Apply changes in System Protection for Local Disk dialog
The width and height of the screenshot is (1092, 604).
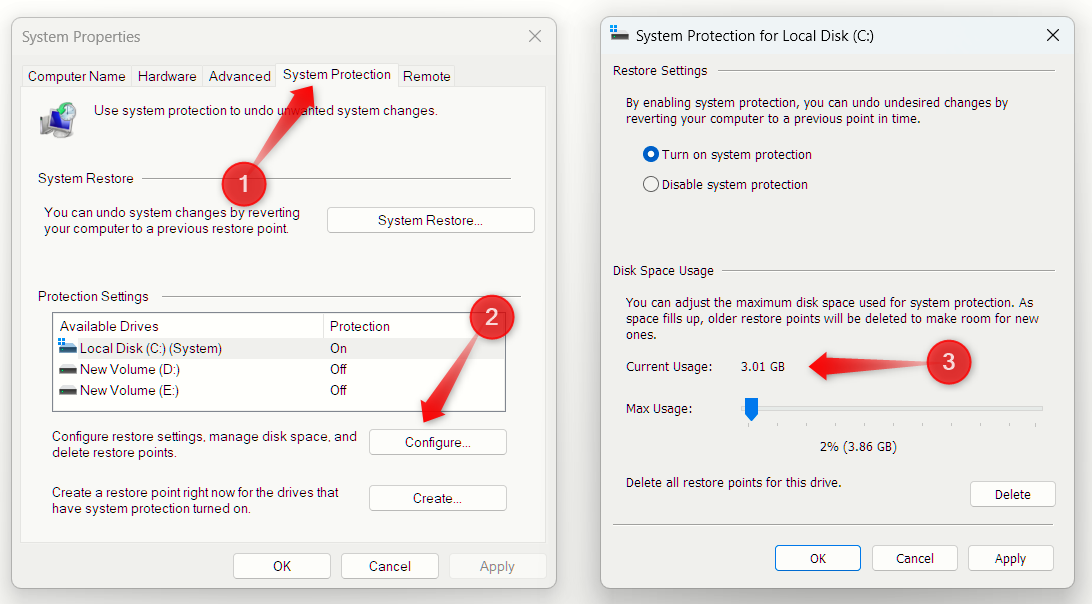tap(1011, 558)
